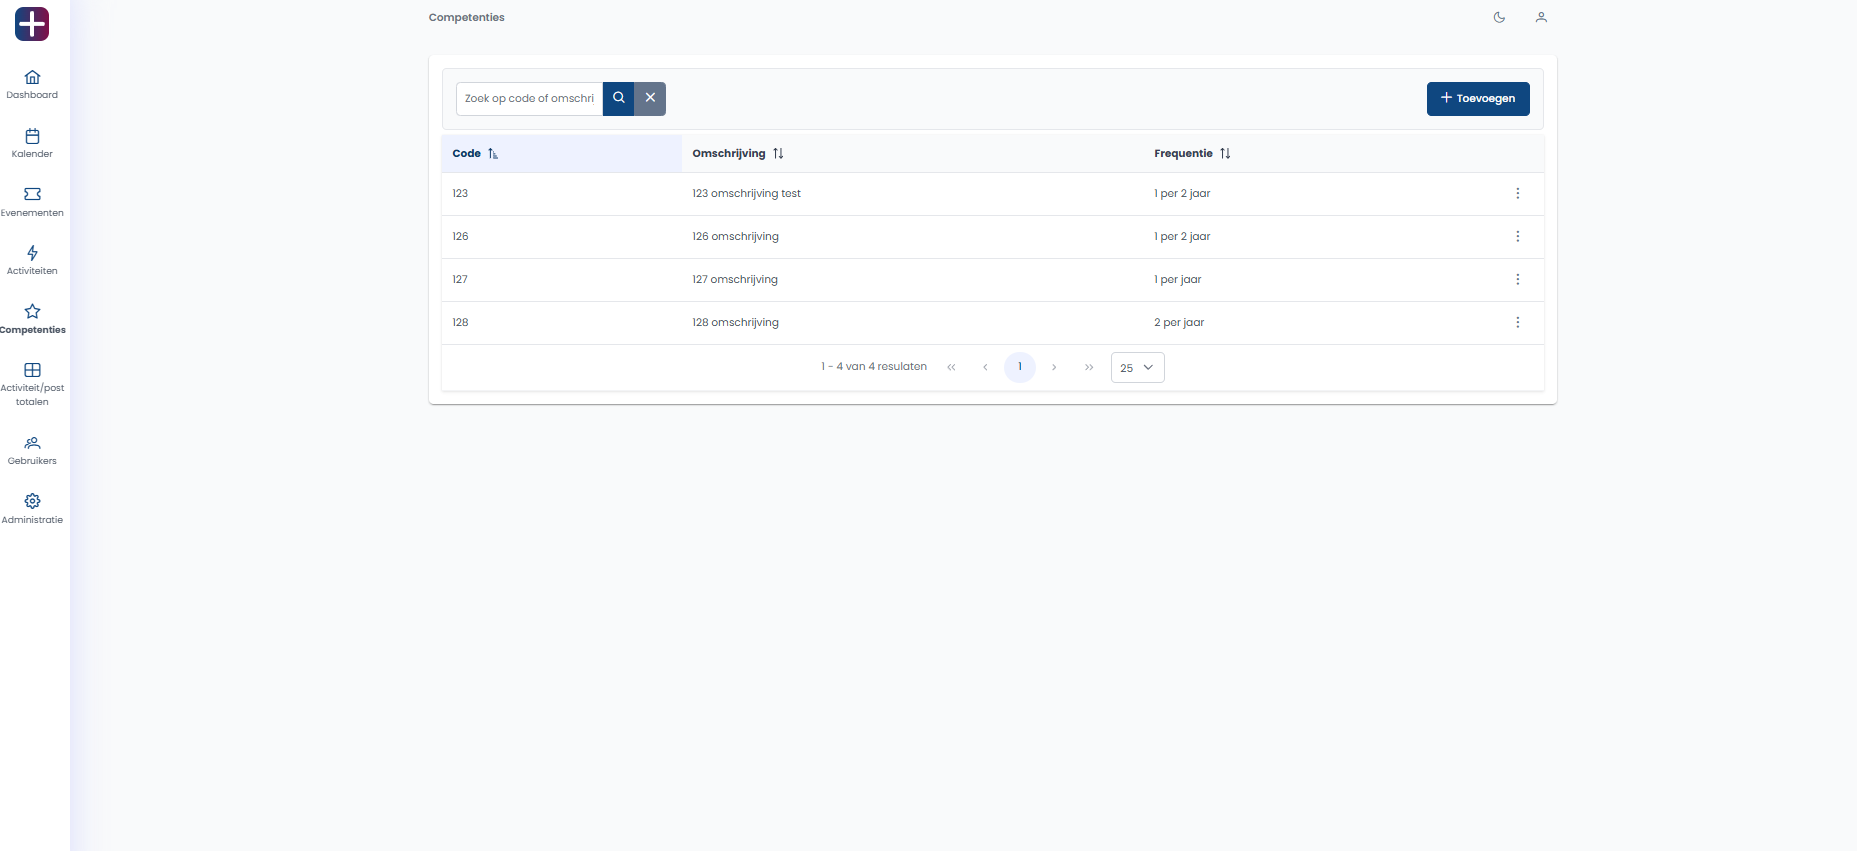Open the Dashboard home icon
Image resolution: width=1857 pixels, height=851 pixels.
(32, 78)
